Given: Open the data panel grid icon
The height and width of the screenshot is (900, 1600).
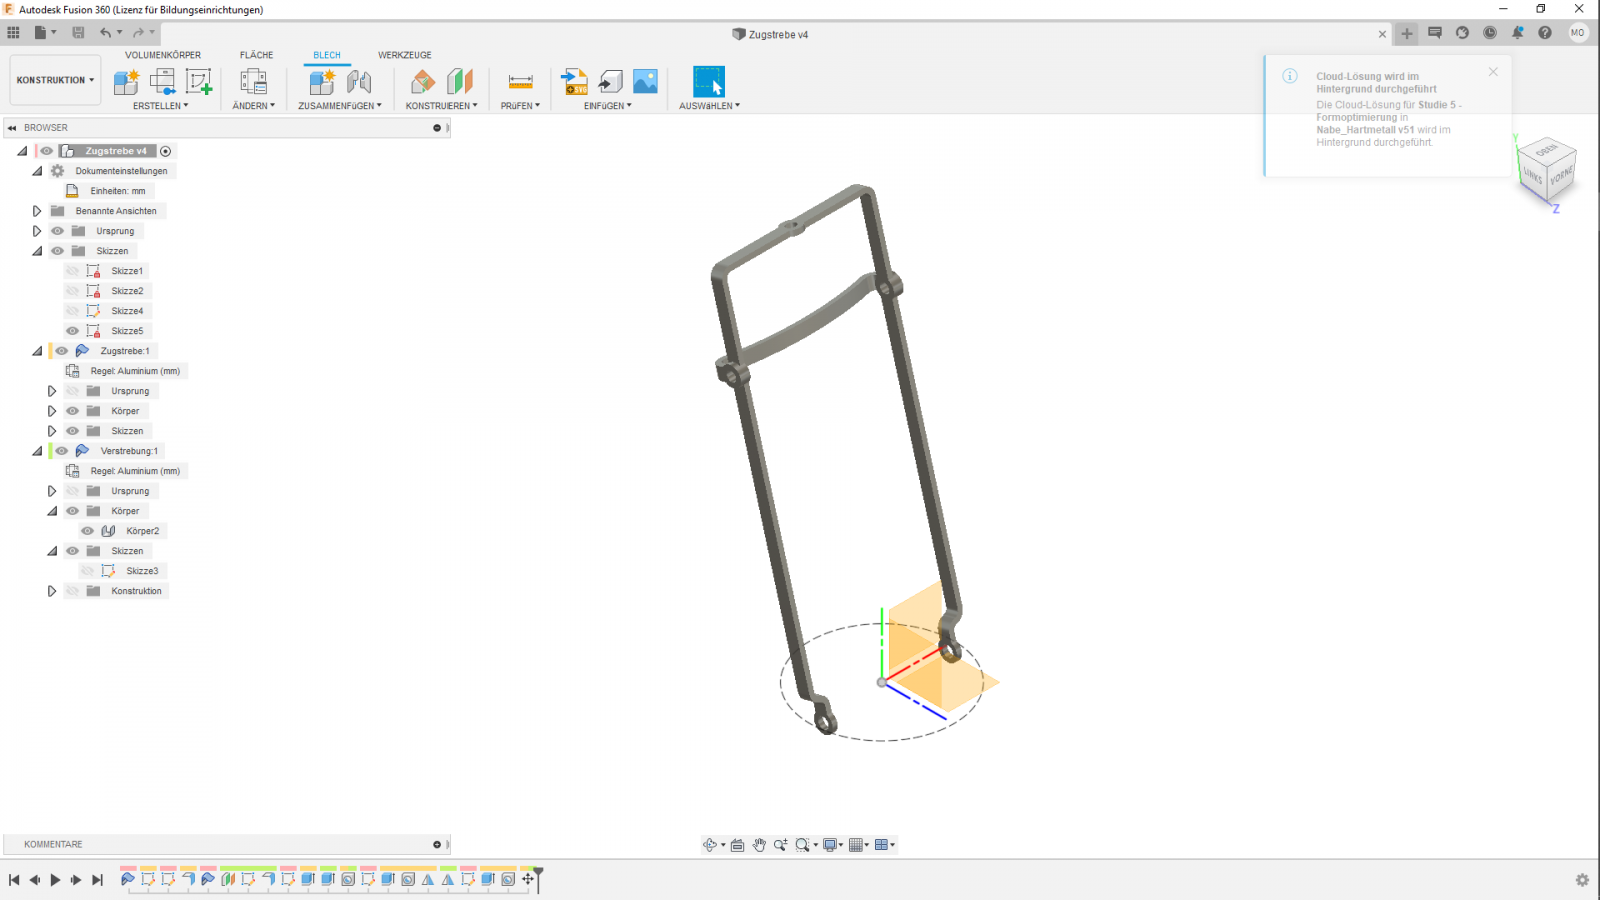Looking at the screenshot, I should point(13,33).
